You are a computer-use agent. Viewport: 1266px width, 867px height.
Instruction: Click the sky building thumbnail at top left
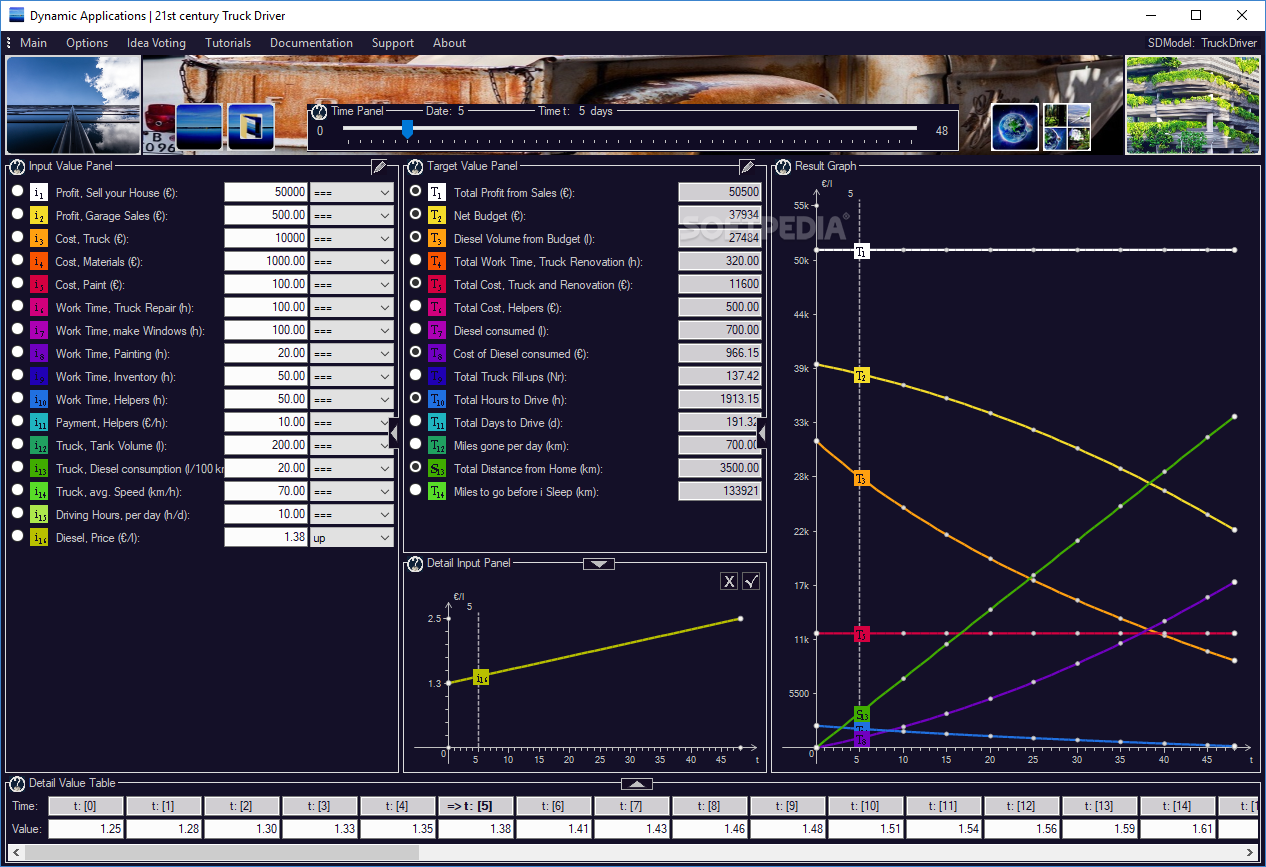click(x=73, y=105)
